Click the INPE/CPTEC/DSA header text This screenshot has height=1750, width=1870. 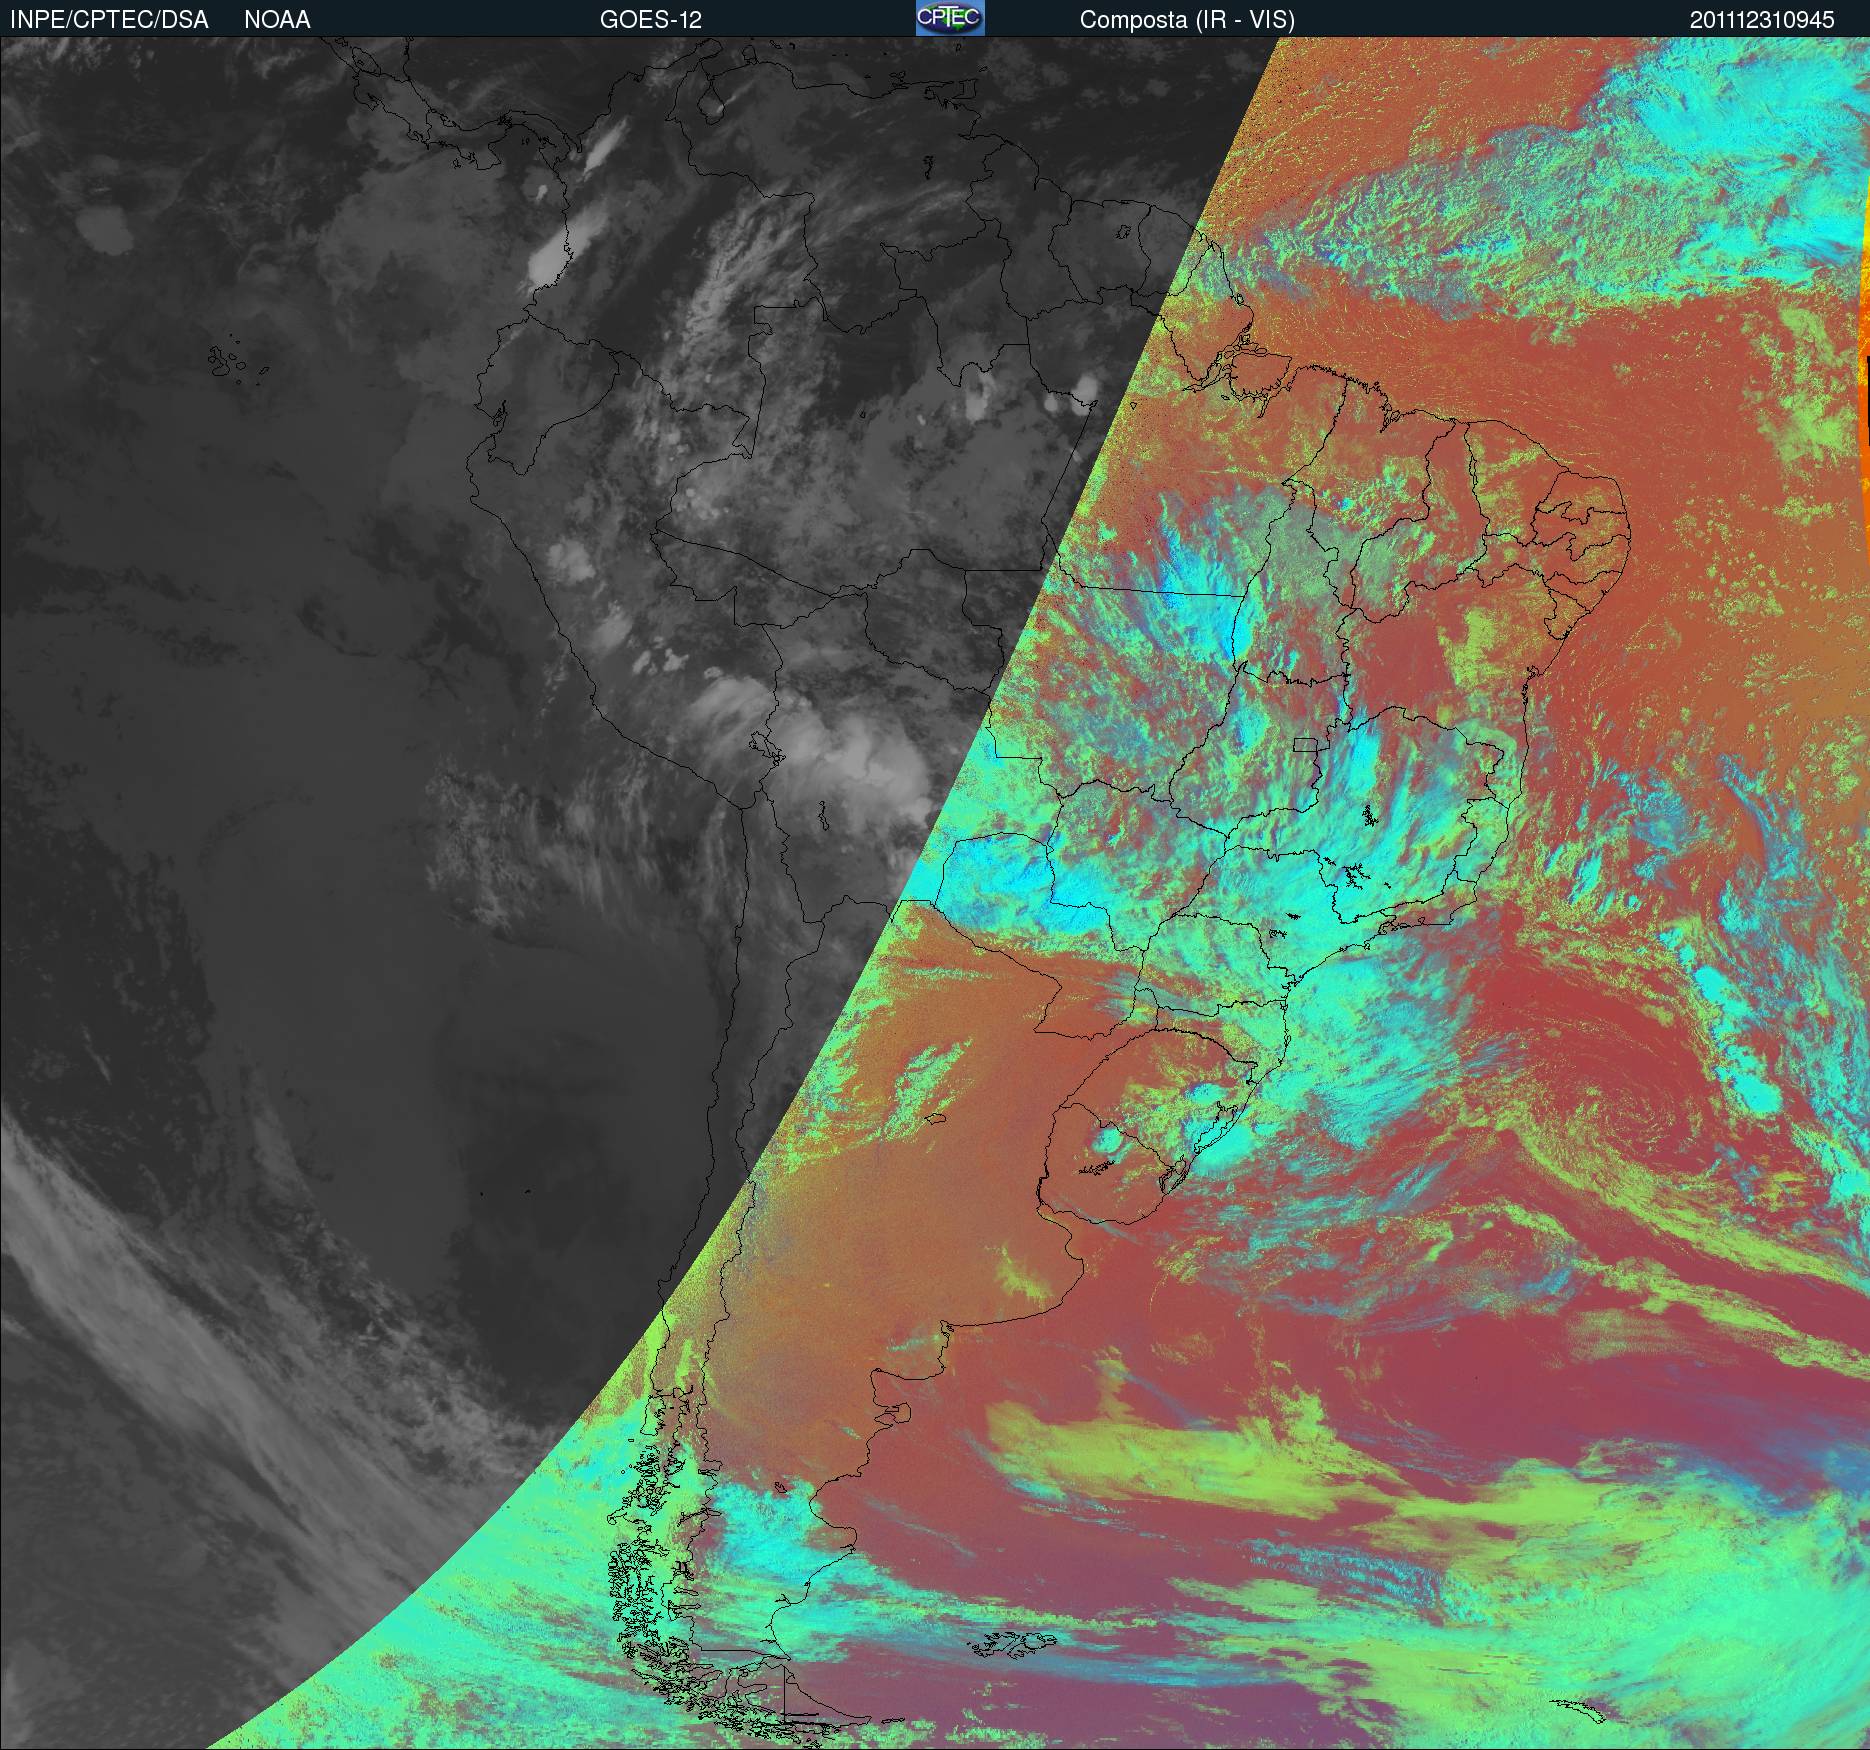(109, 20)
